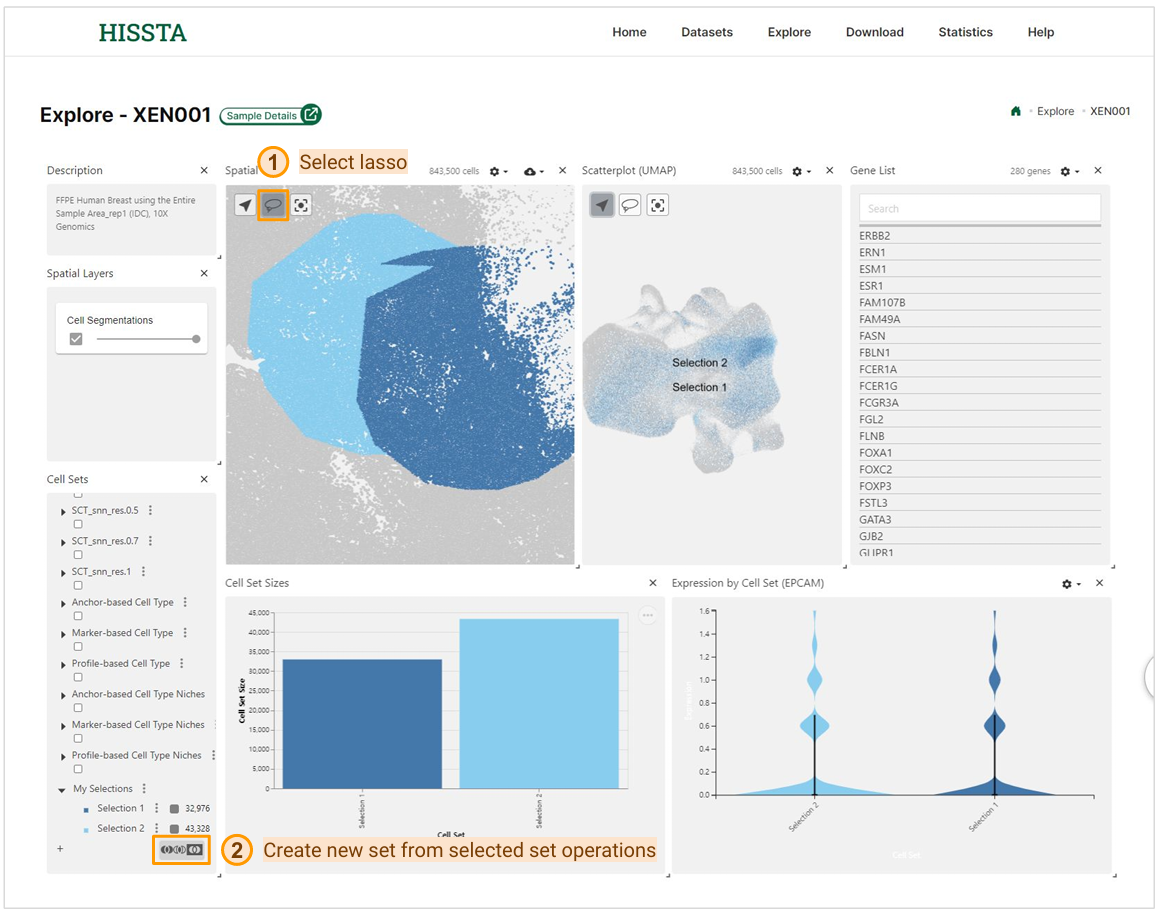This screenshot has height=913, width=1162.
Task: Click the ESR1 gene in list
Action: point(873,286)
